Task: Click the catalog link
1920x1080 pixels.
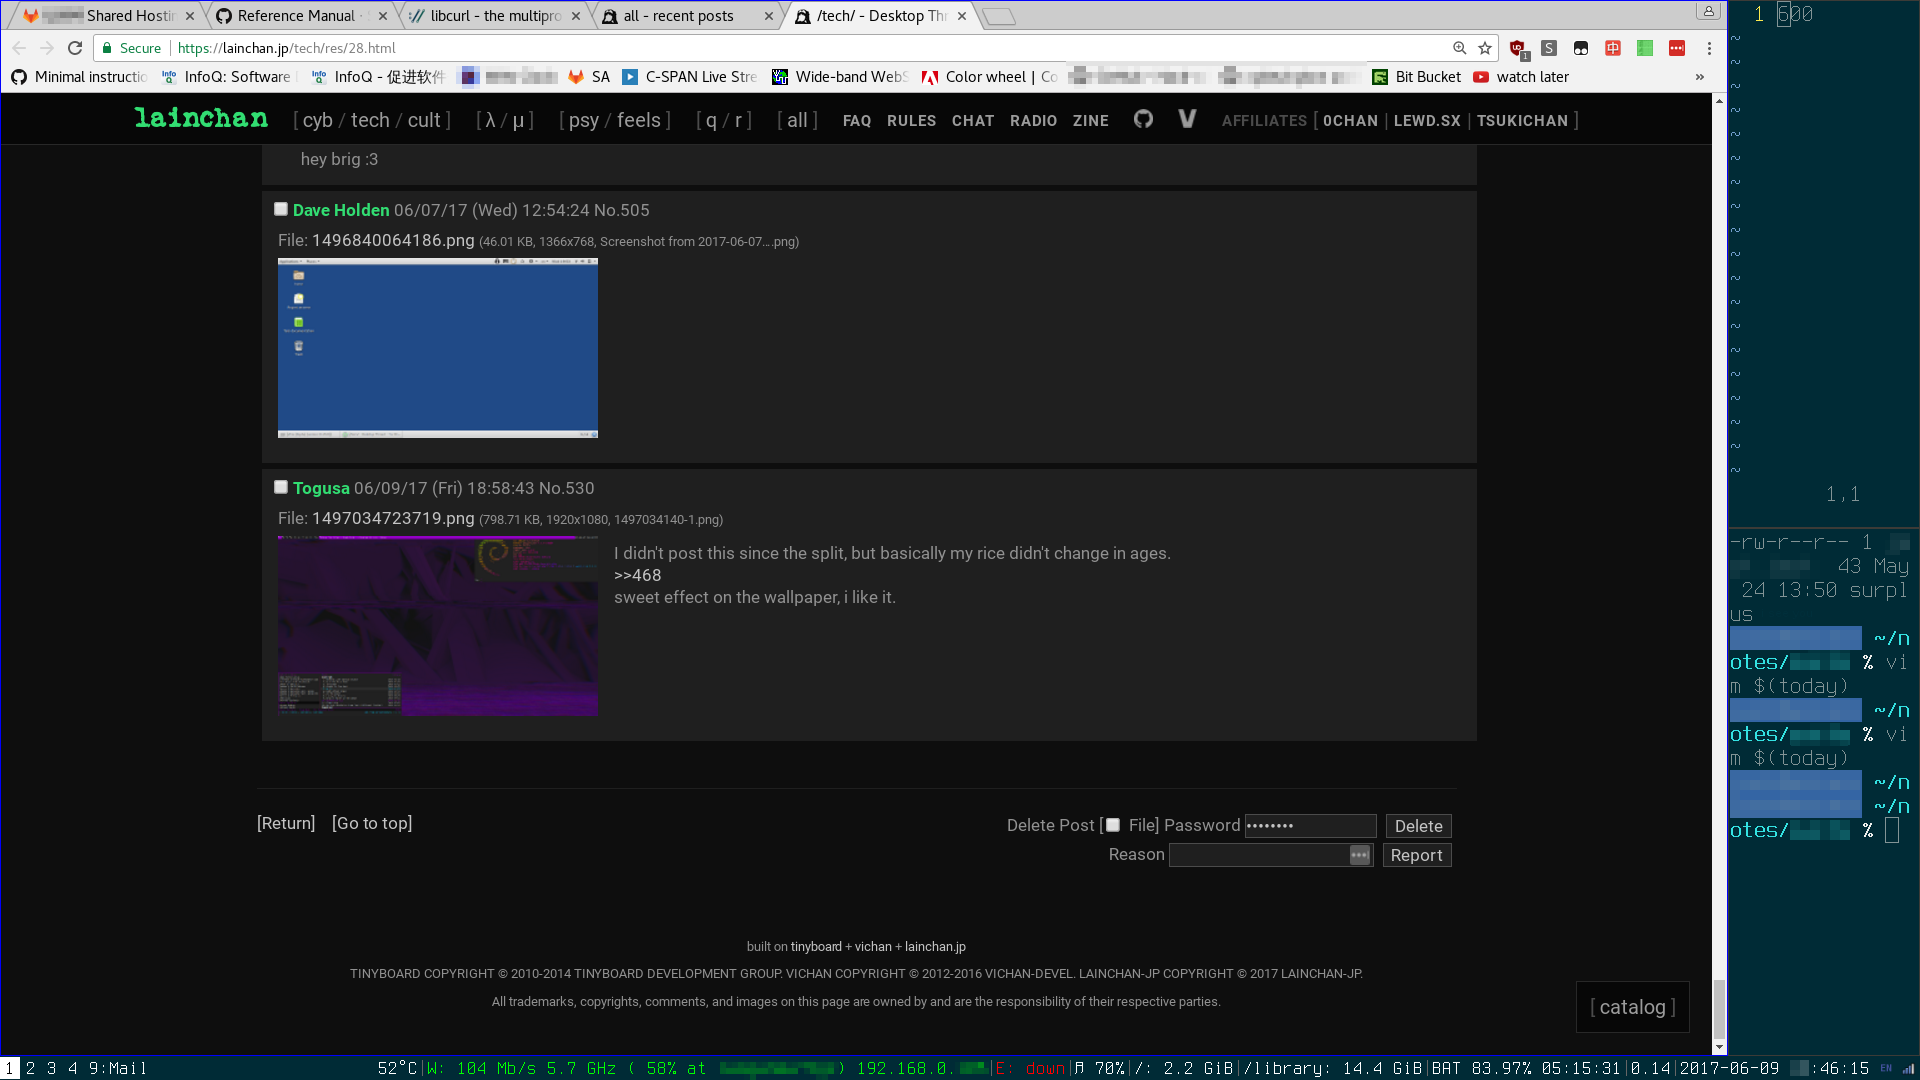Action: click(1632, 1007)
